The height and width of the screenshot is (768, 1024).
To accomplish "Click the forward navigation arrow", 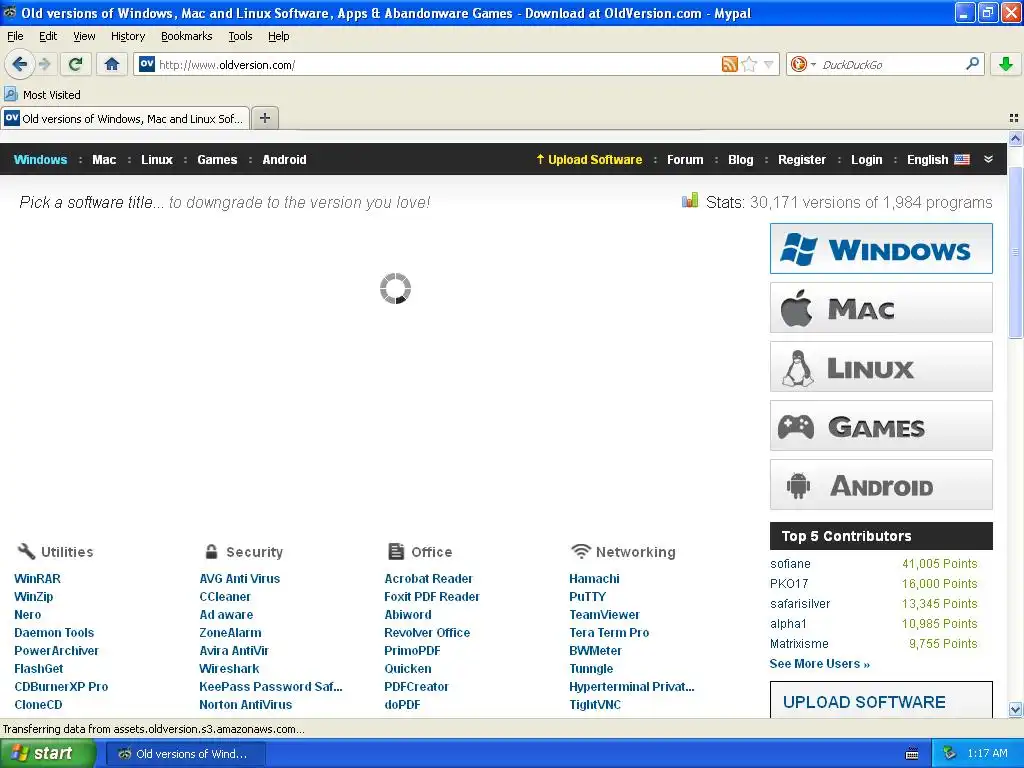I will [x=44, y=64].
